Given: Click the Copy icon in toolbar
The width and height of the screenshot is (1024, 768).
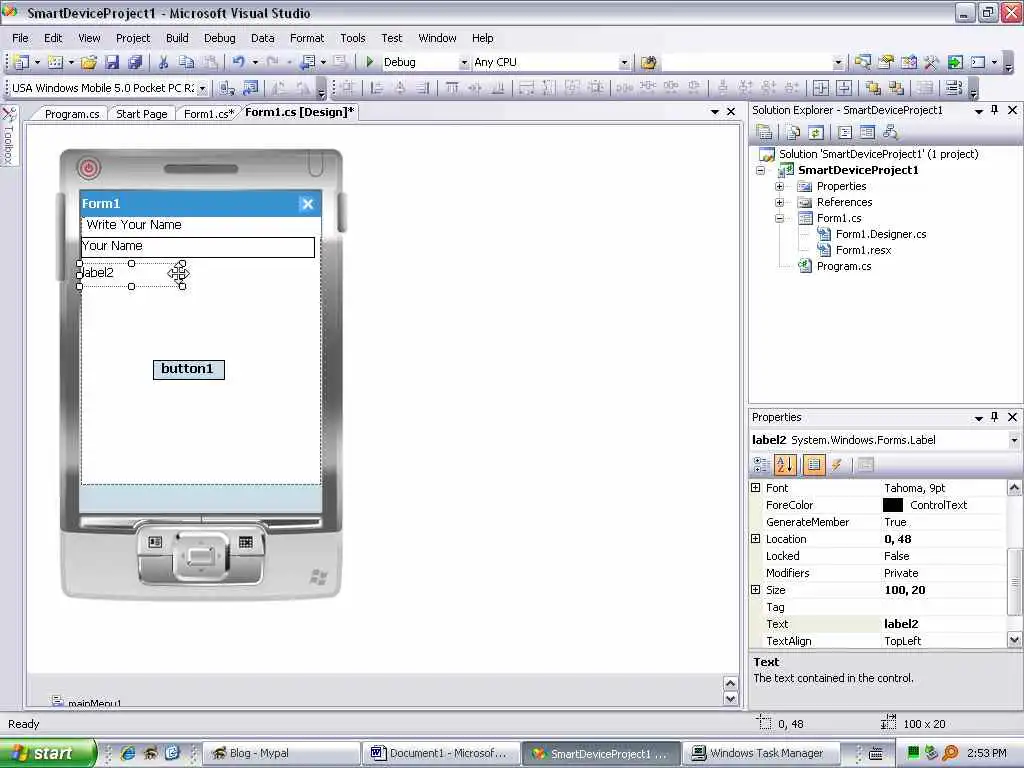Looking at the screenshot, I should pos(186,62).
